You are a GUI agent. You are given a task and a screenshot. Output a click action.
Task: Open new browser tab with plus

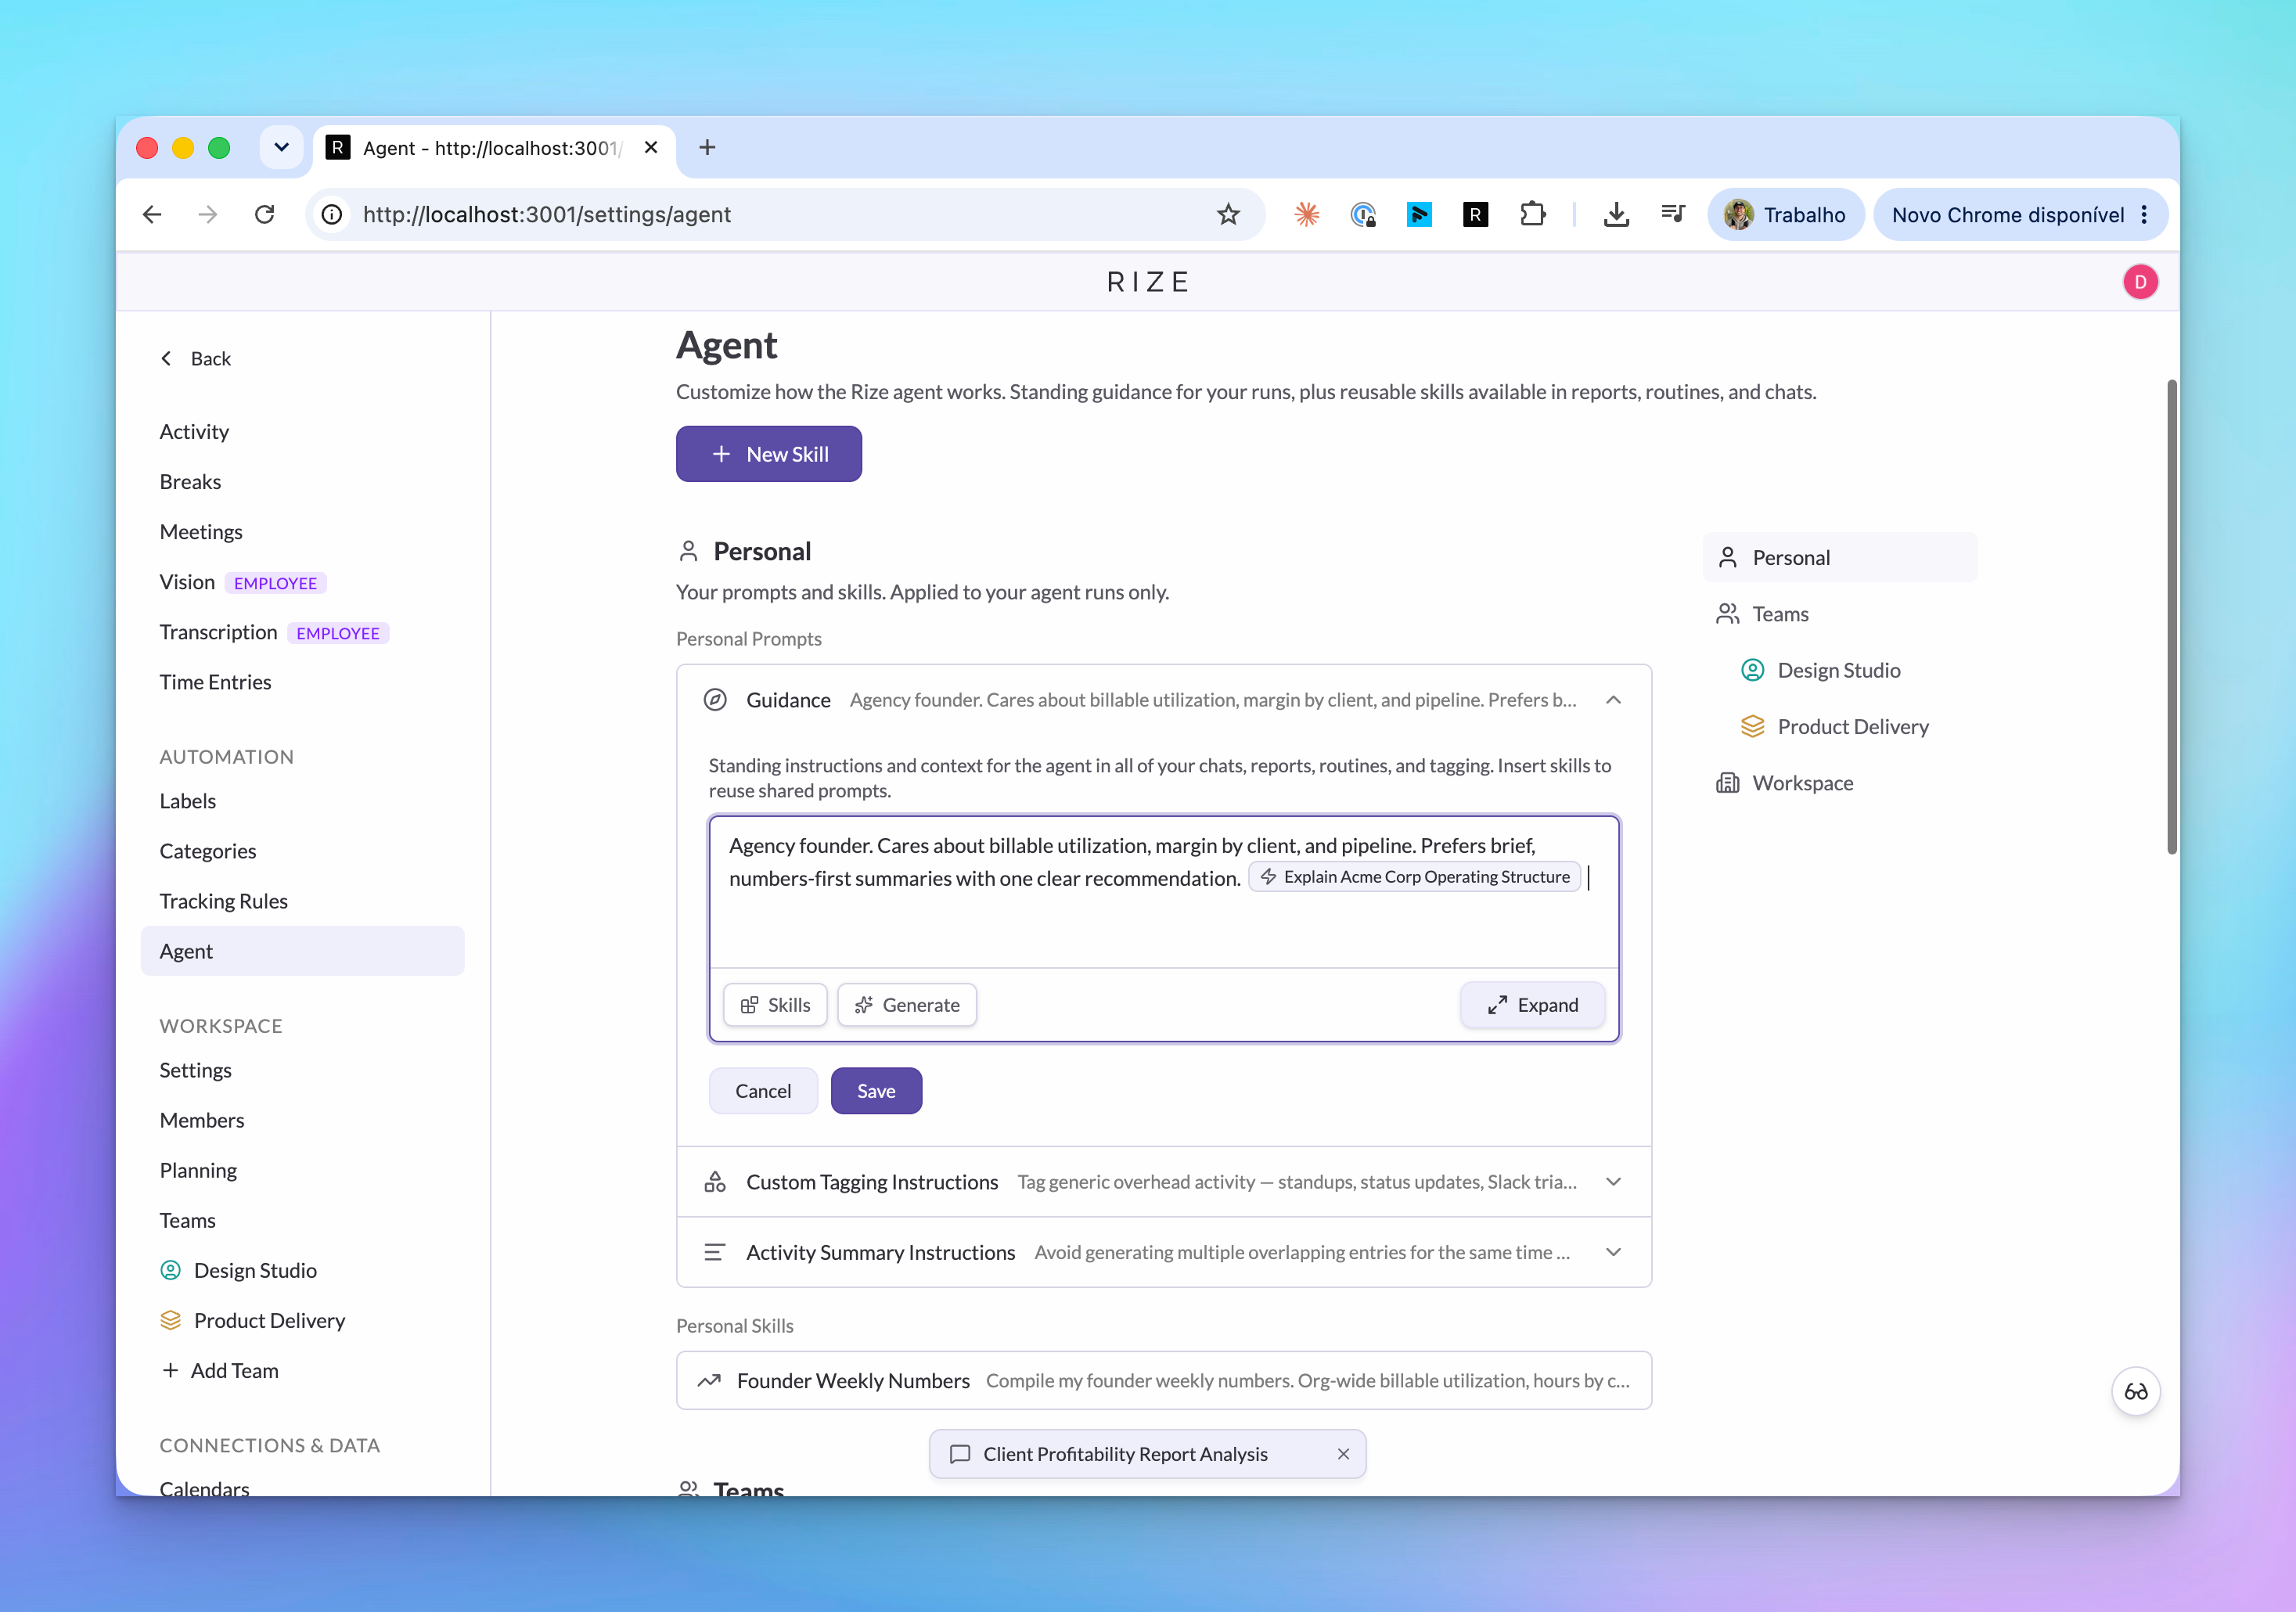[707, 147]
